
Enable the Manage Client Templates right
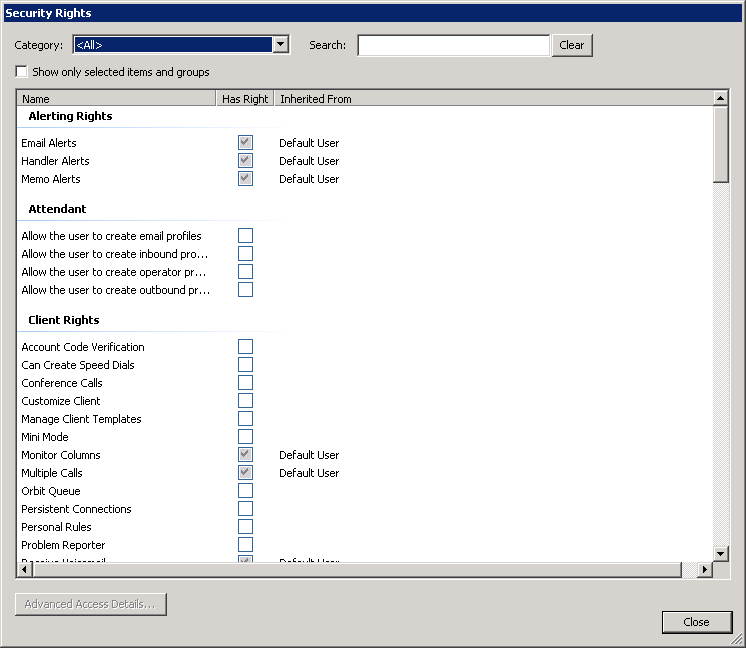pyautogui.click(x=245, y=419)
